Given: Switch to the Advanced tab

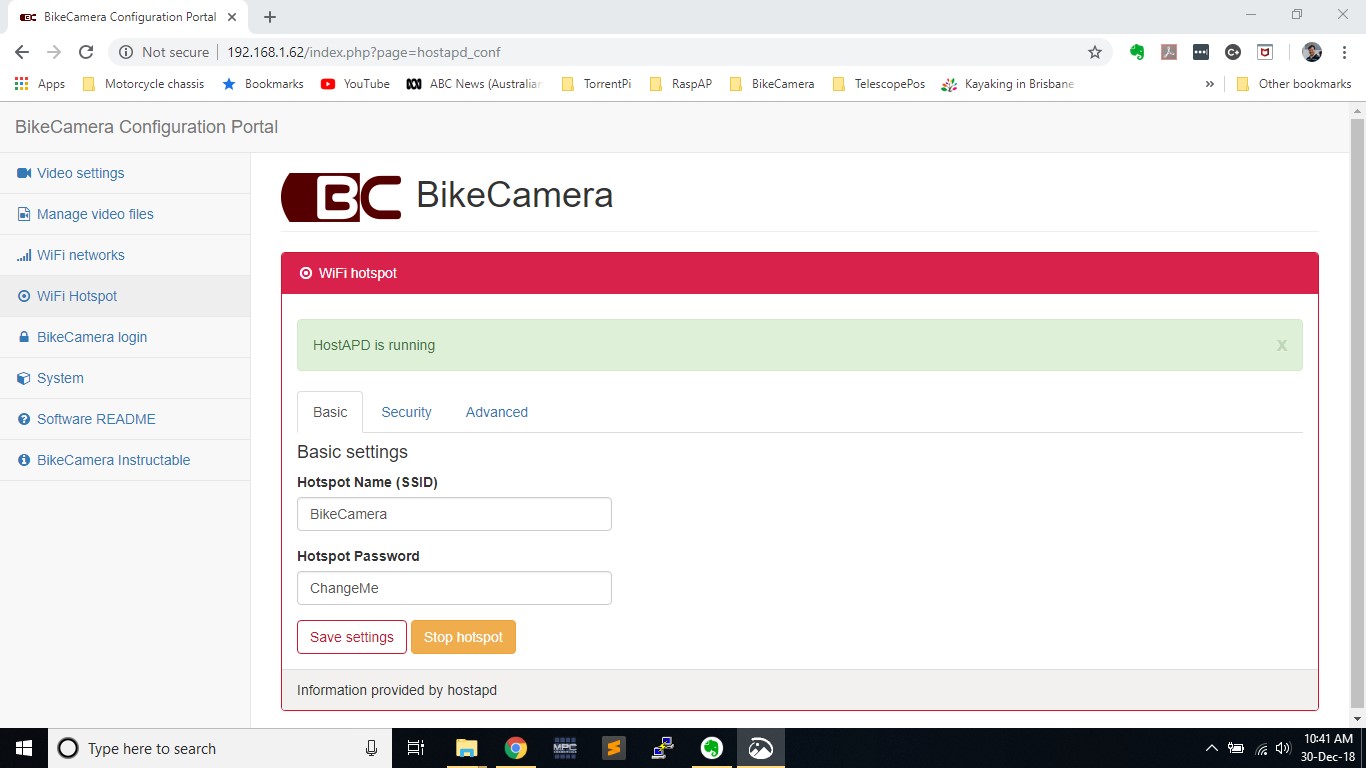Looking at the screenshot, I should coord(497,412).
